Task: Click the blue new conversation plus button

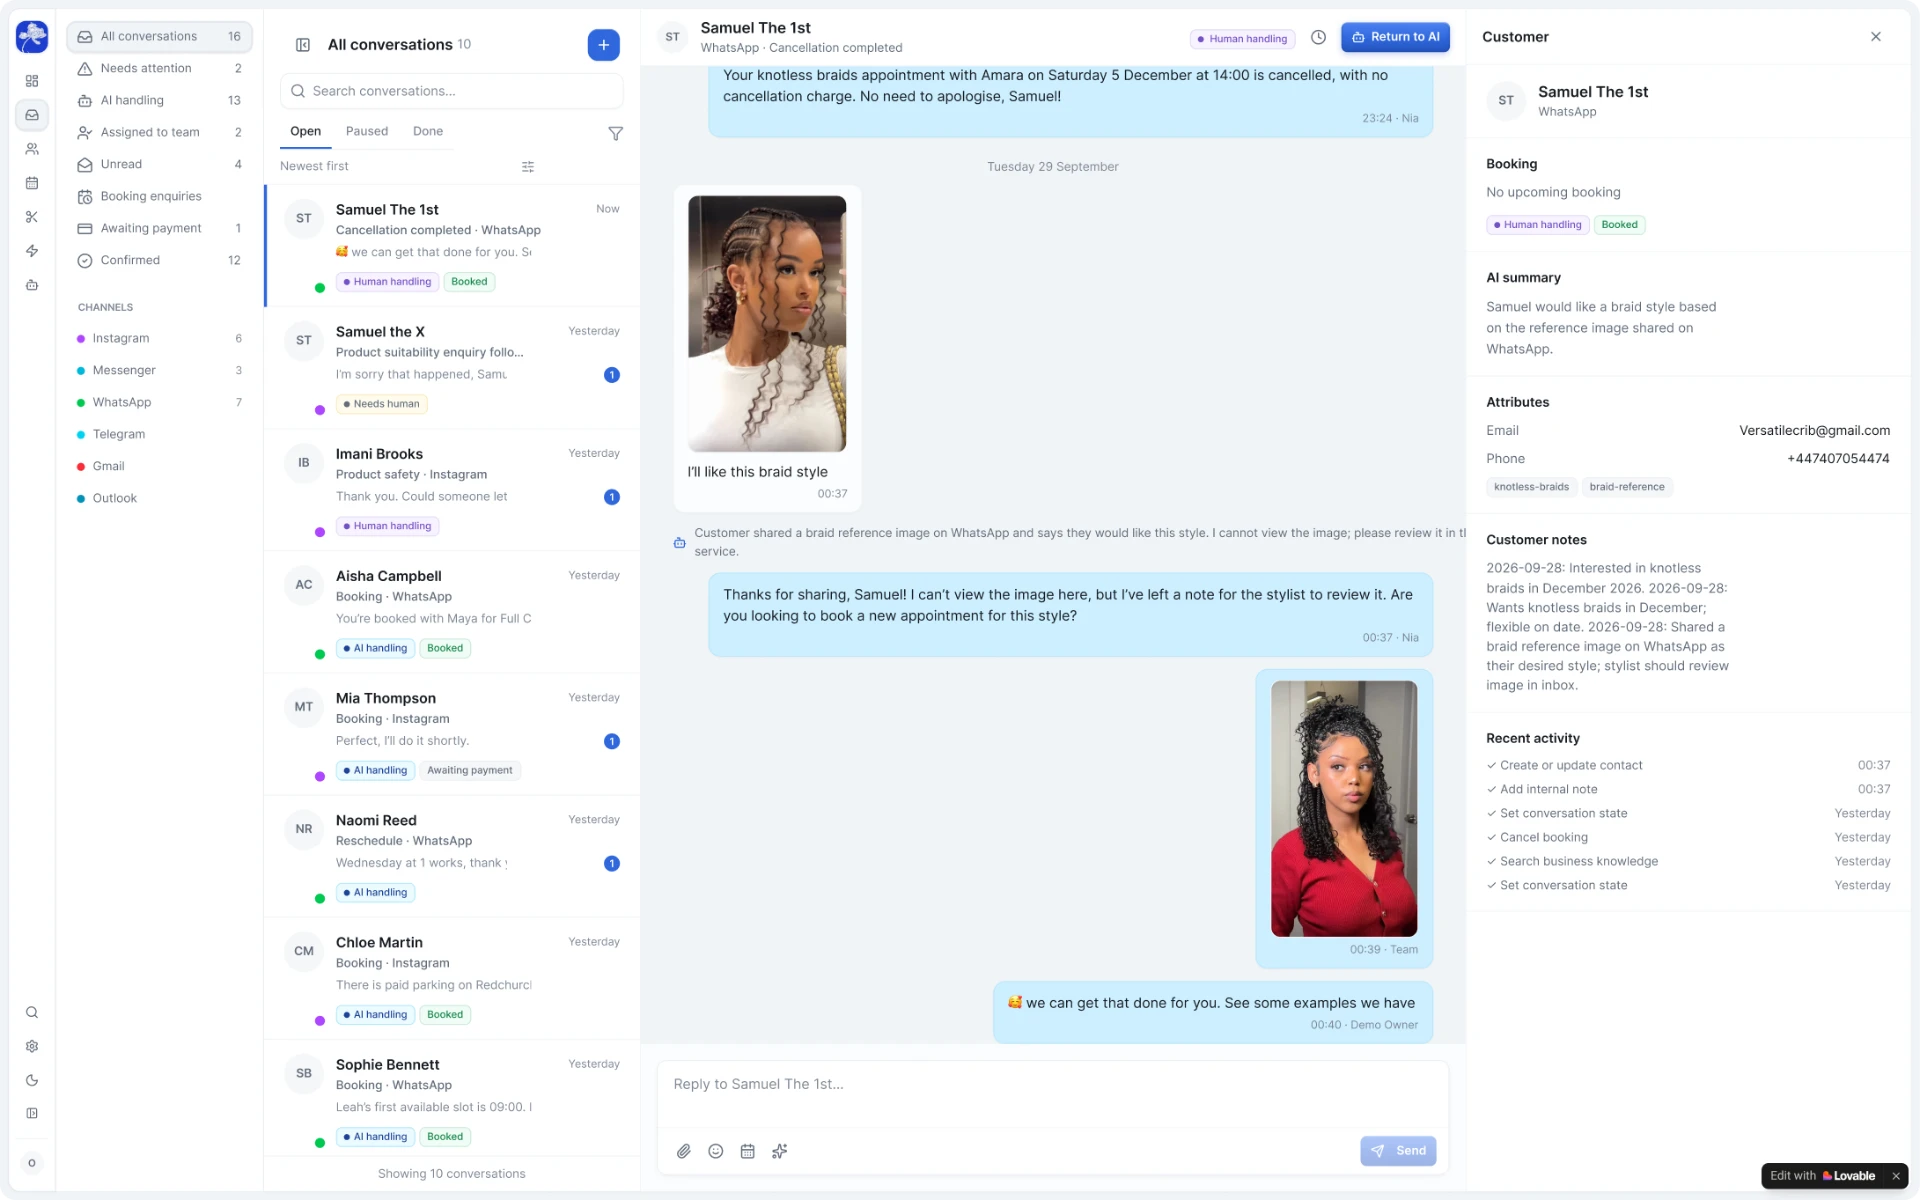Action: (x=603, y=45)
